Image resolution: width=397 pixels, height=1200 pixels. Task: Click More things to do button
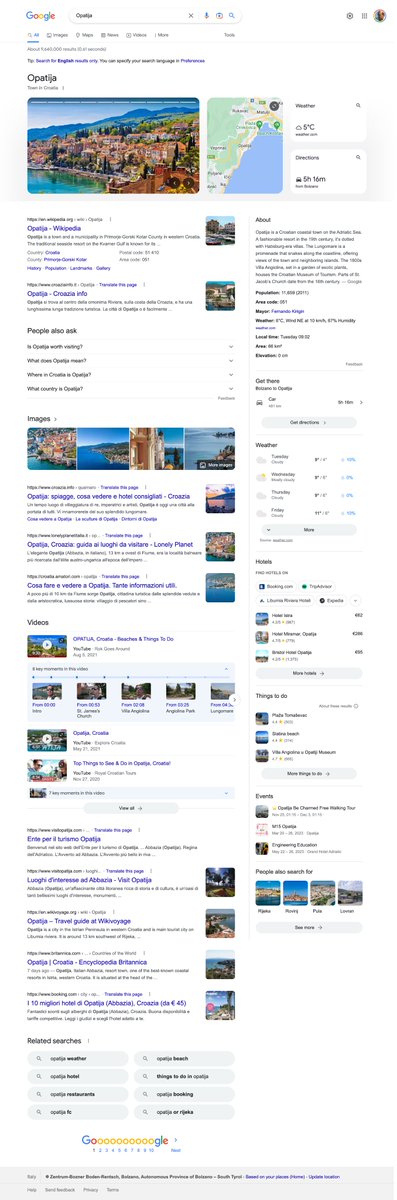(x=309, y=773)
